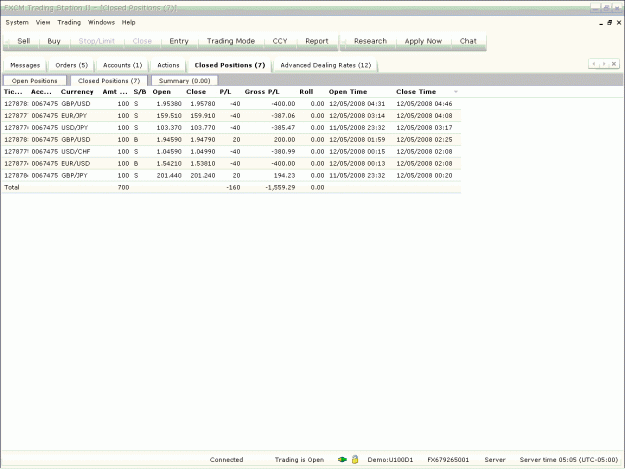Switch to the Messages tab
The width and height of the screenshot is (625, 469).
click(25, 65)
